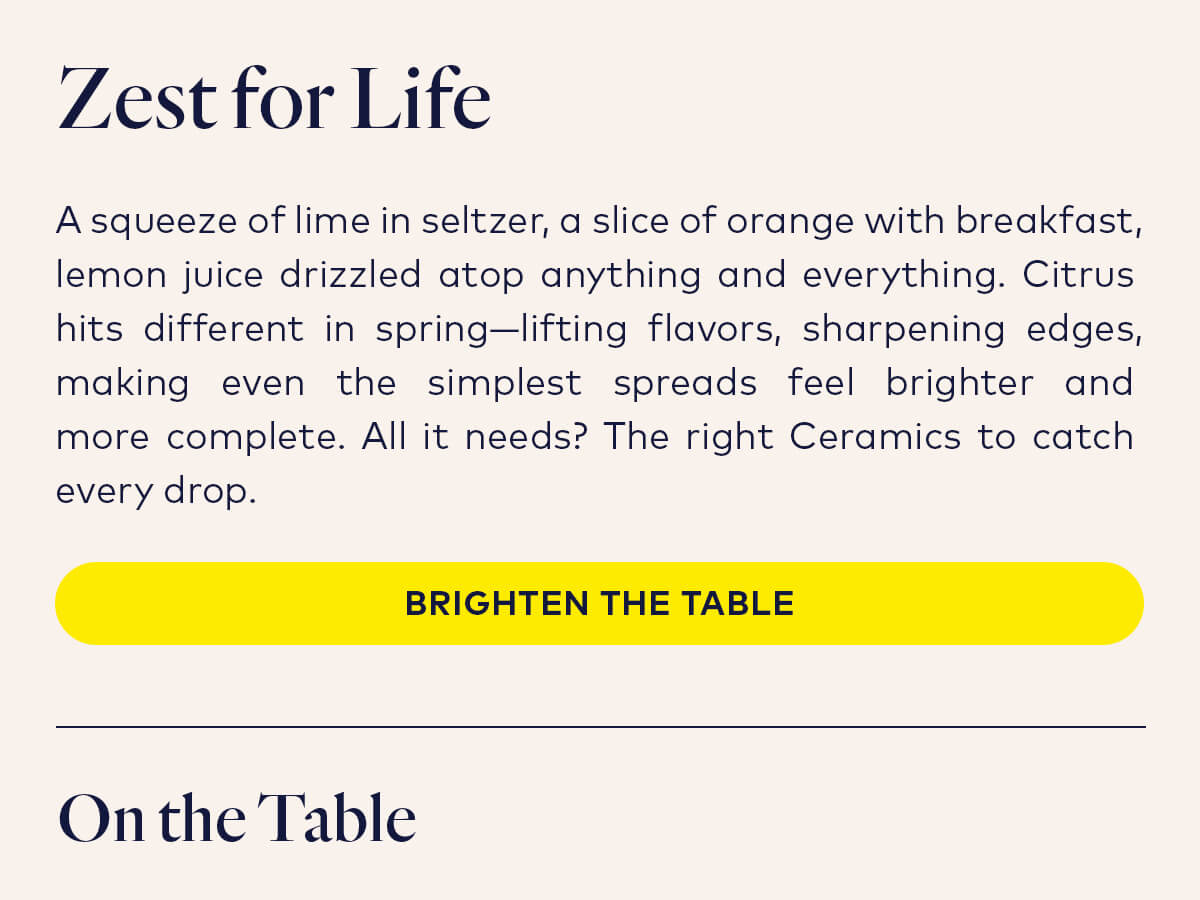Click the text BRIGHTEN THE TABLE label

[x=598, y=602]
